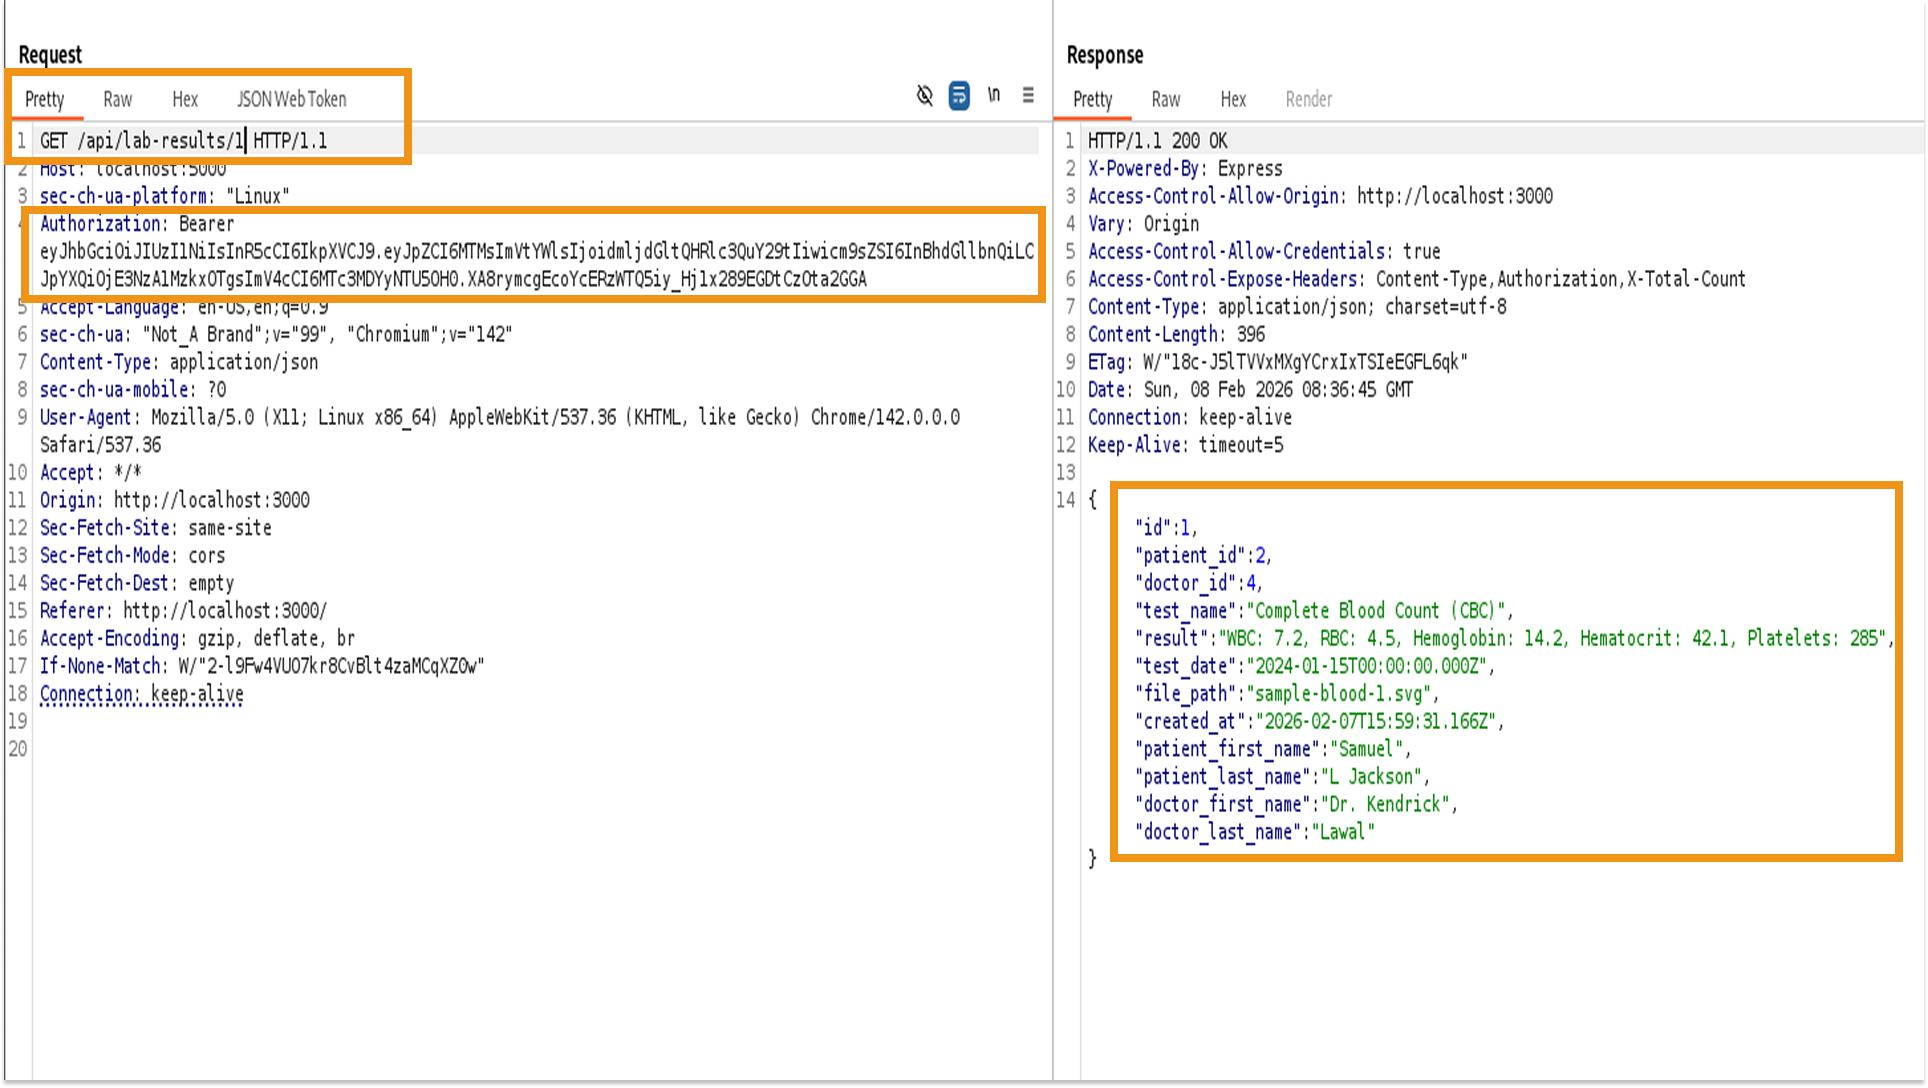
Task: Switch Request view to Raw tab
Action: click(x=117, y=99)
